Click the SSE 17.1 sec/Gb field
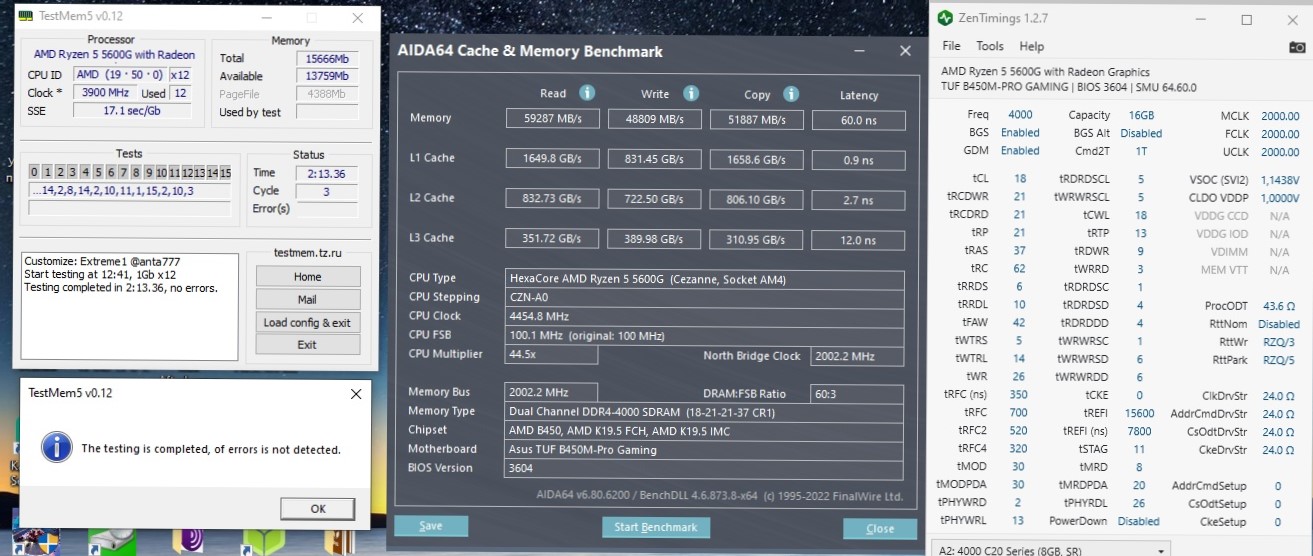 (132, 111)
